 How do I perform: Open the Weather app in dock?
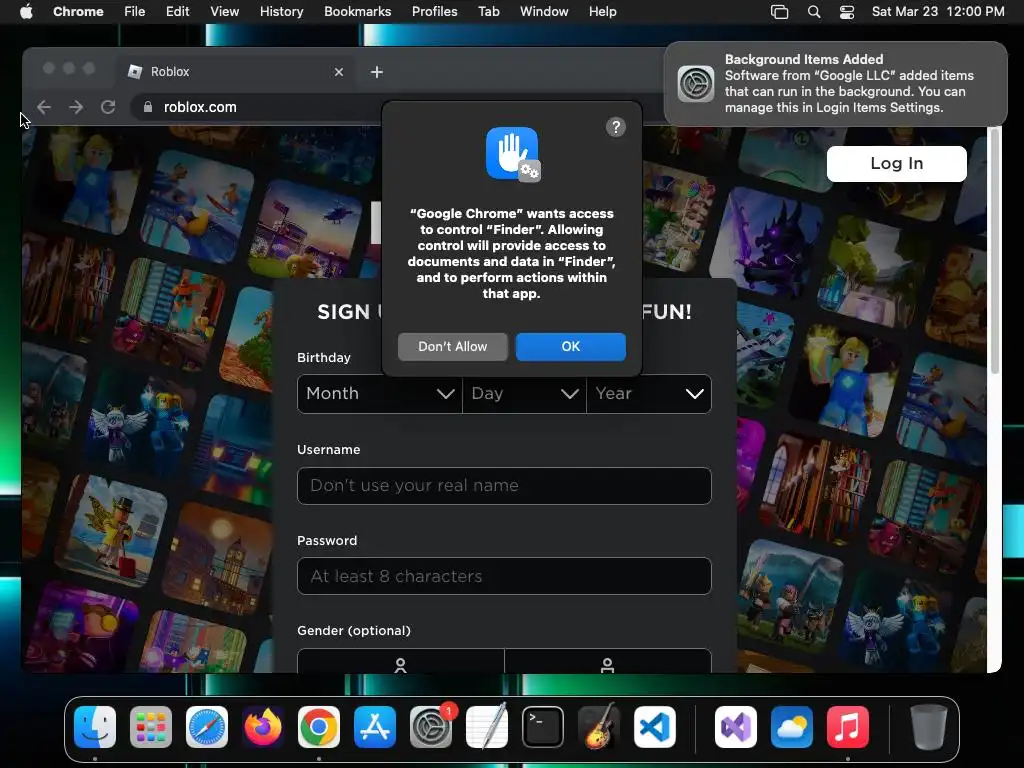(x=792, y=726)
